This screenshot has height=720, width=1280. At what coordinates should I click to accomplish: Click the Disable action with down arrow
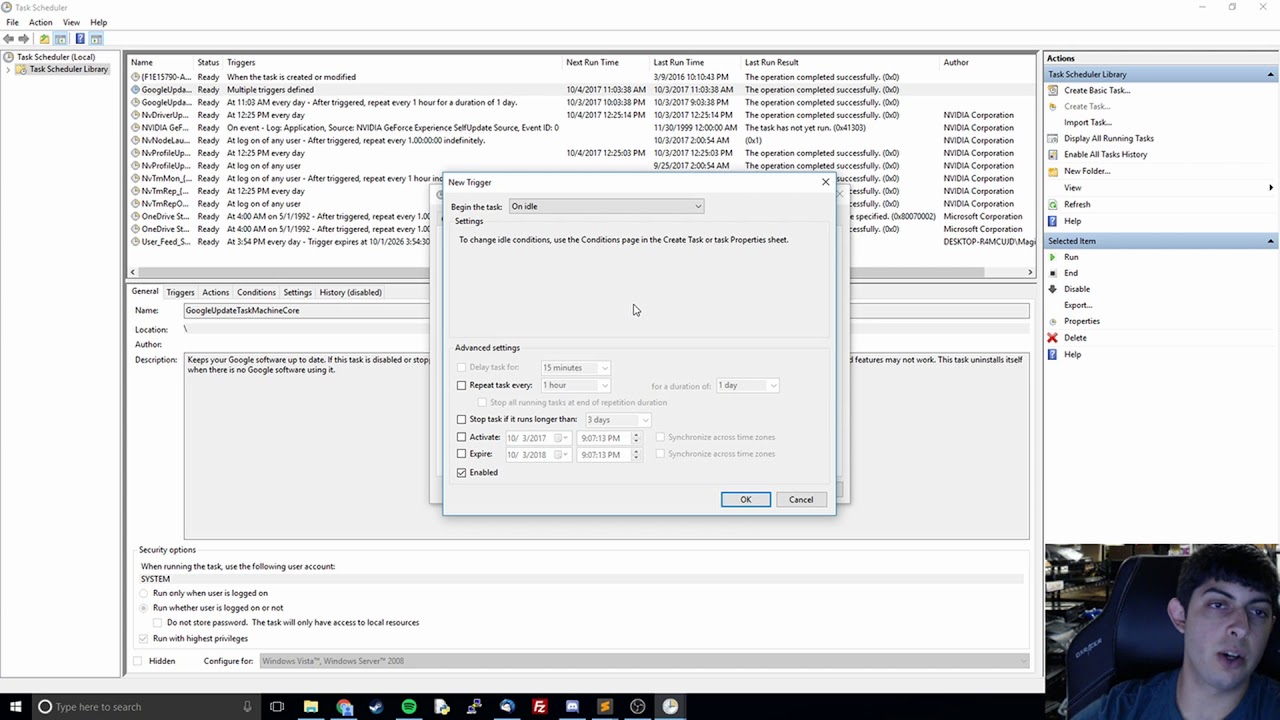click(x=1077, y=289)
